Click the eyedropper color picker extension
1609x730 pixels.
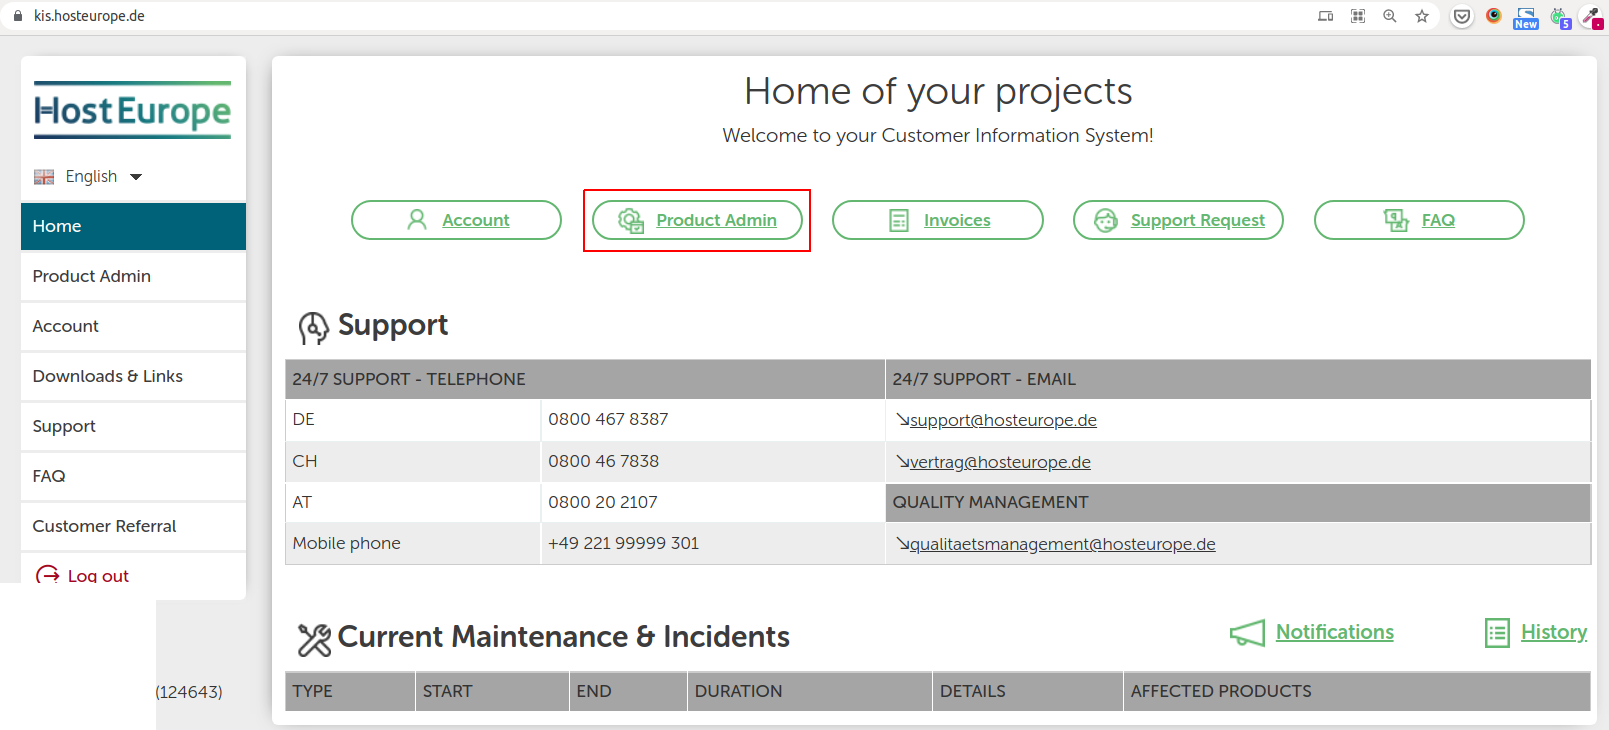coord(1590,17)
